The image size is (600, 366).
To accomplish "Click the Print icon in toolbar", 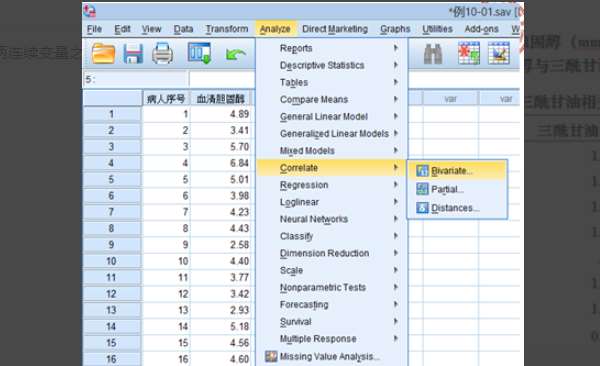I will click(x=162, y=54).
